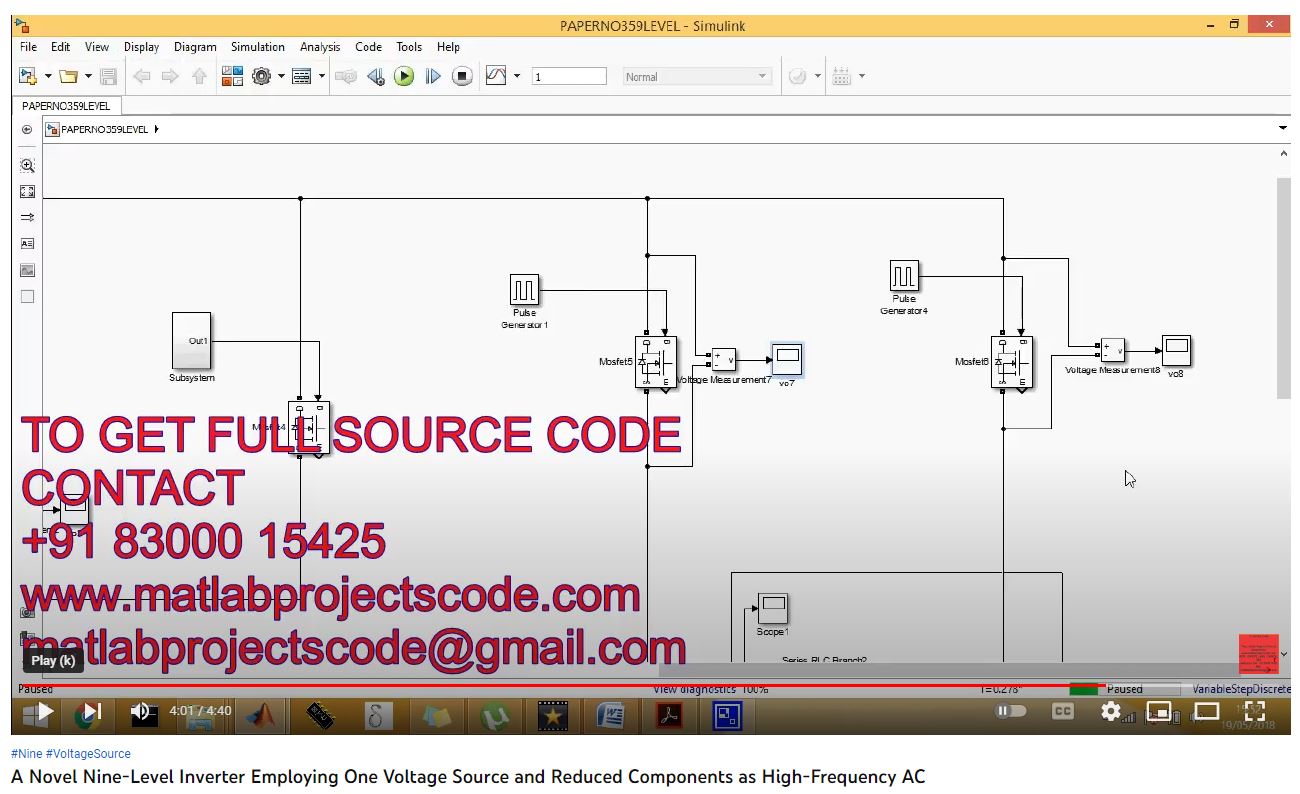Viewport: 1300px width, 794px height.
Task: Click the Run simulation green play button
Action: 404,76
